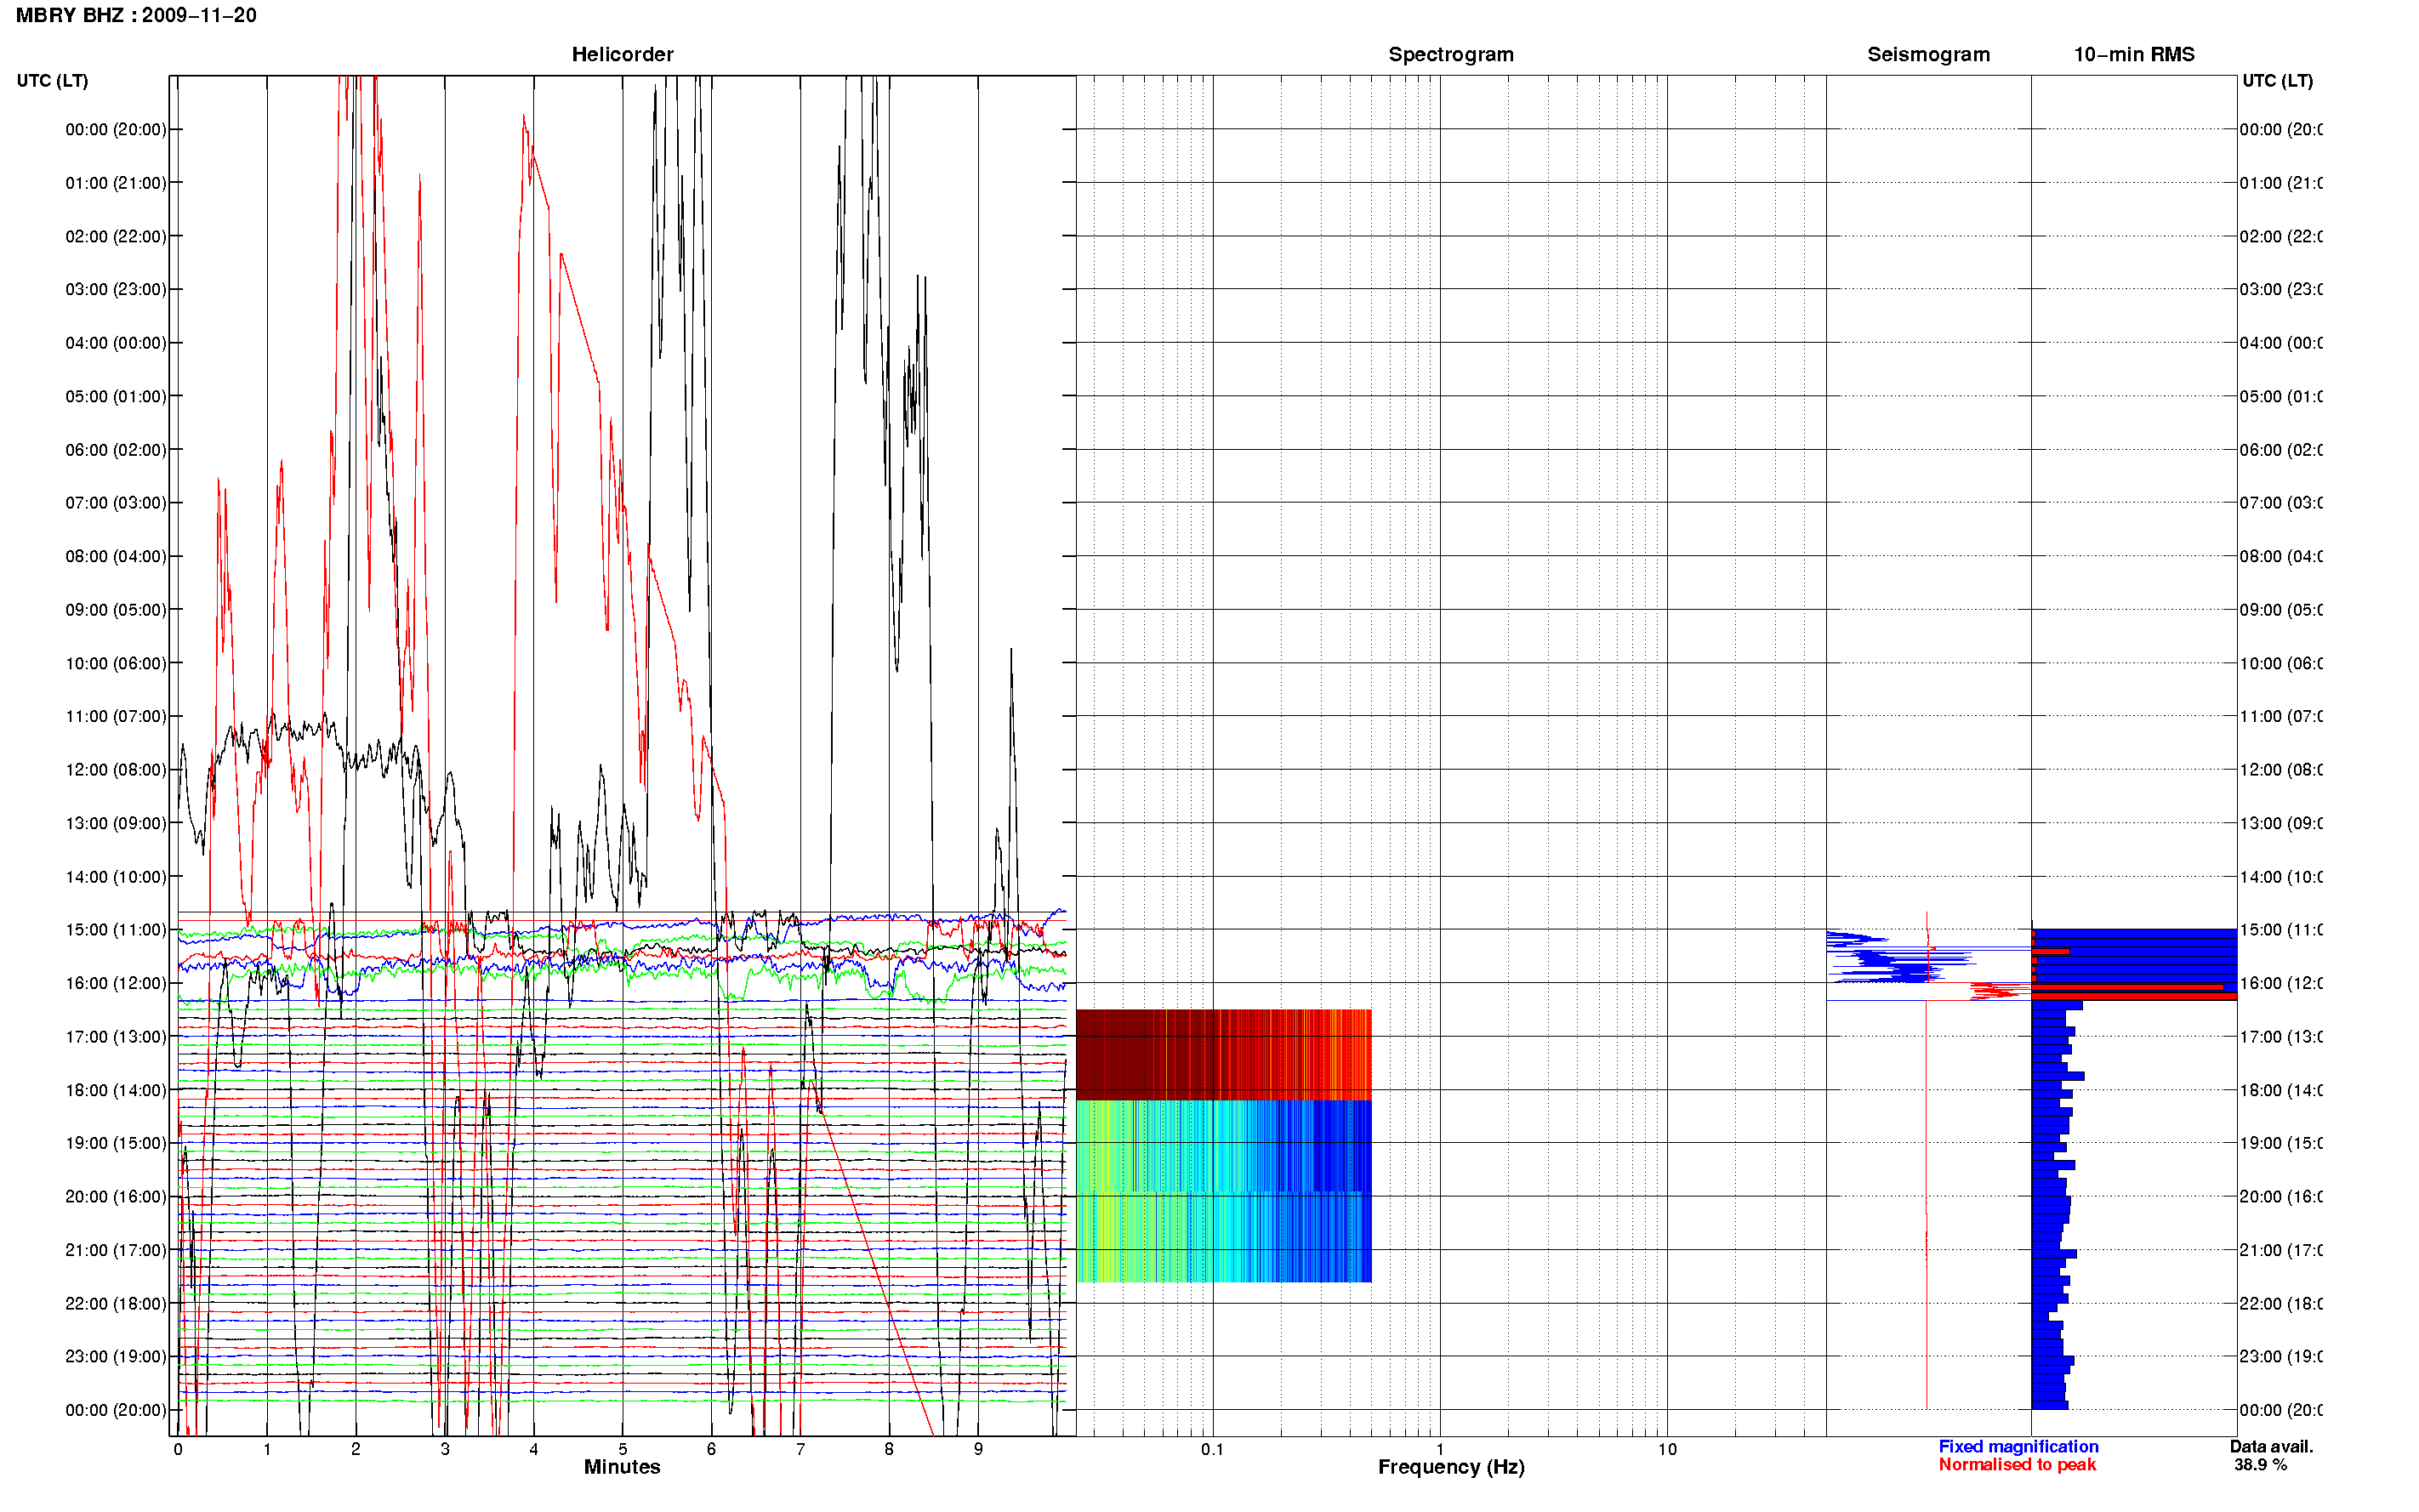This screenshot has width=2419, height=1512.
Task: Click the '01:00 (21:00)' left time label
Action: [x=116, y=182]
